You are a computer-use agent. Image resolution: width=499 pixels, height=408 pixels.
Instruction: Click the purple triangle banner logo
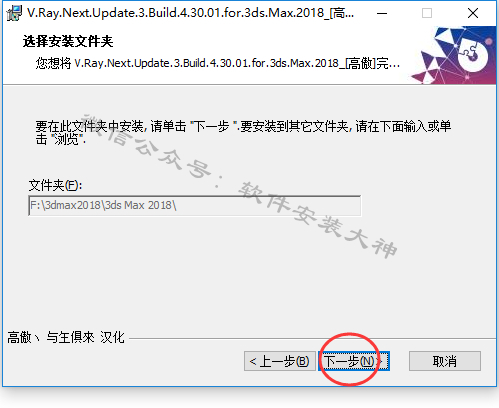tap(454, 55)
